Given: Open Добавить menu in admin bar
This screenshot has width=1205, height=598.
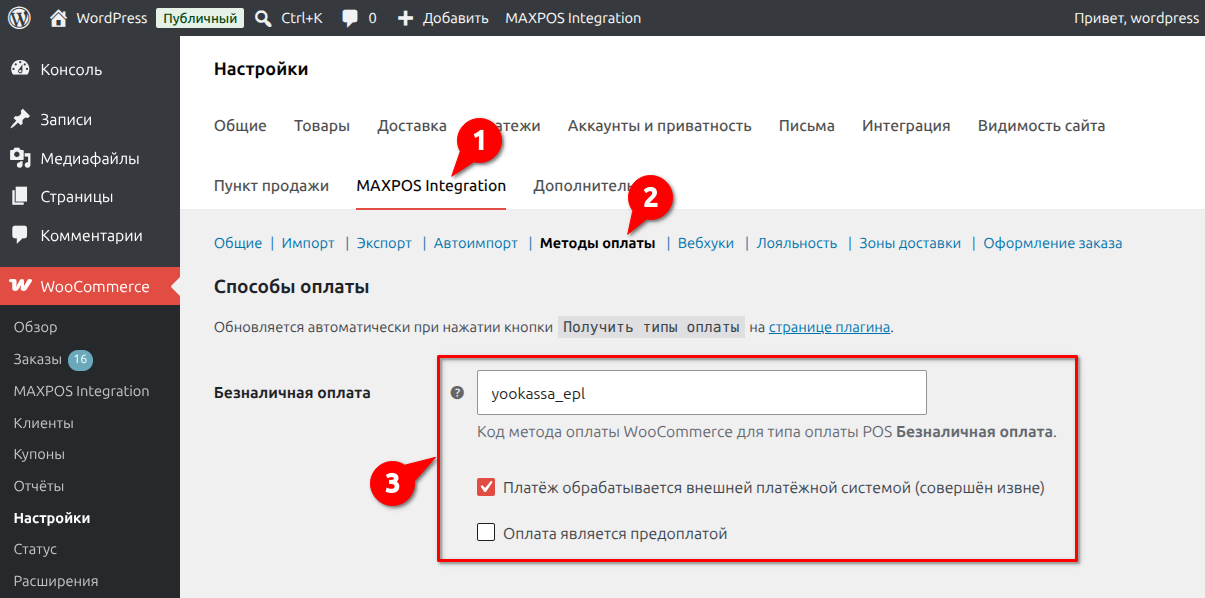Looking at the screenshot, I should pyautogui.click(x=456, y=18).
